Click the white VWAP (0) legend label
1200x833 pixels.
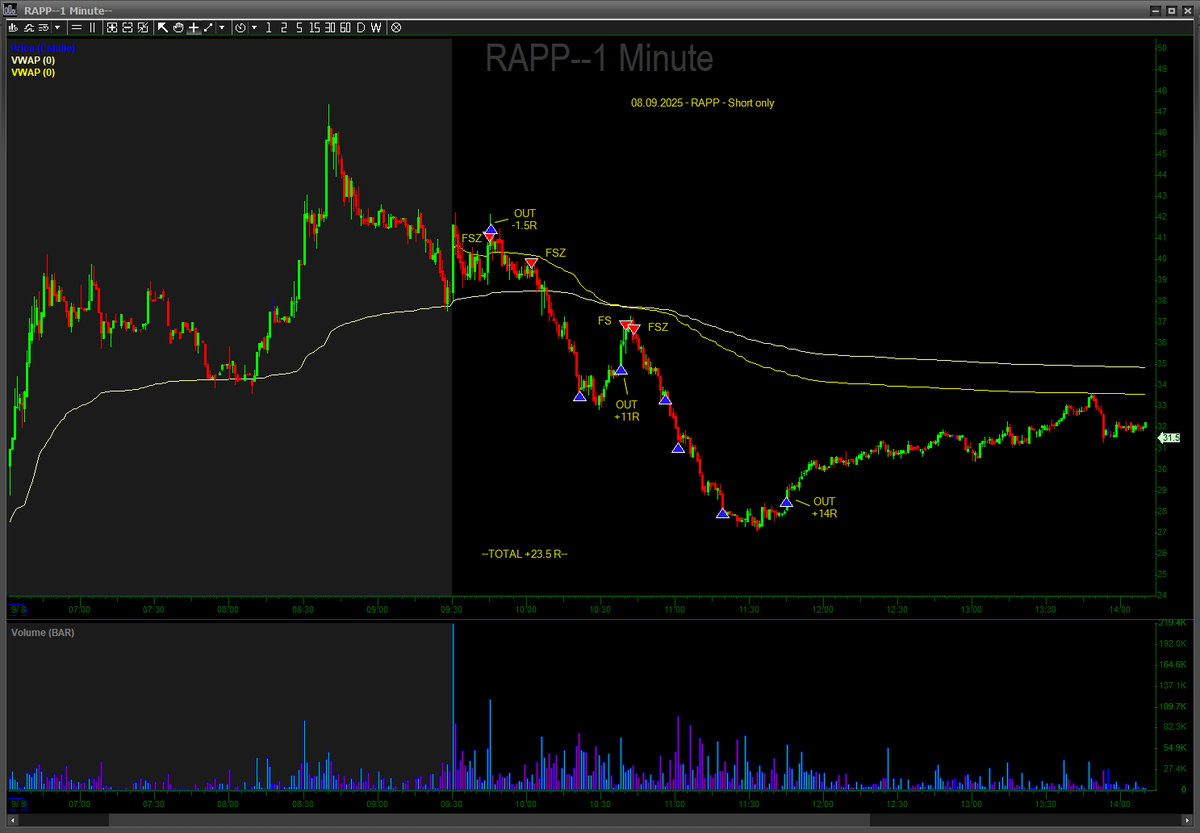pyautogui.click(x=33, y=60)
